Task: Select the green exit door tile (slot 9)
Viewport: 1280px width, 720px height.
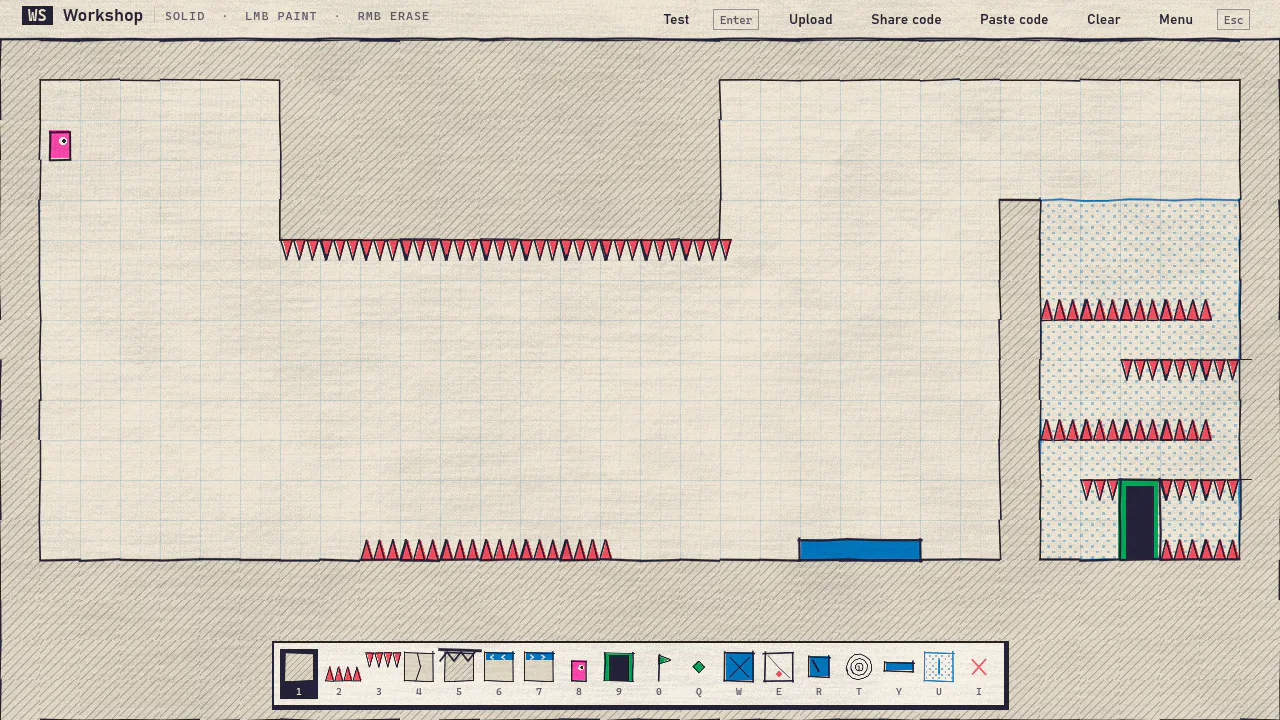Action: coord(619,667)
